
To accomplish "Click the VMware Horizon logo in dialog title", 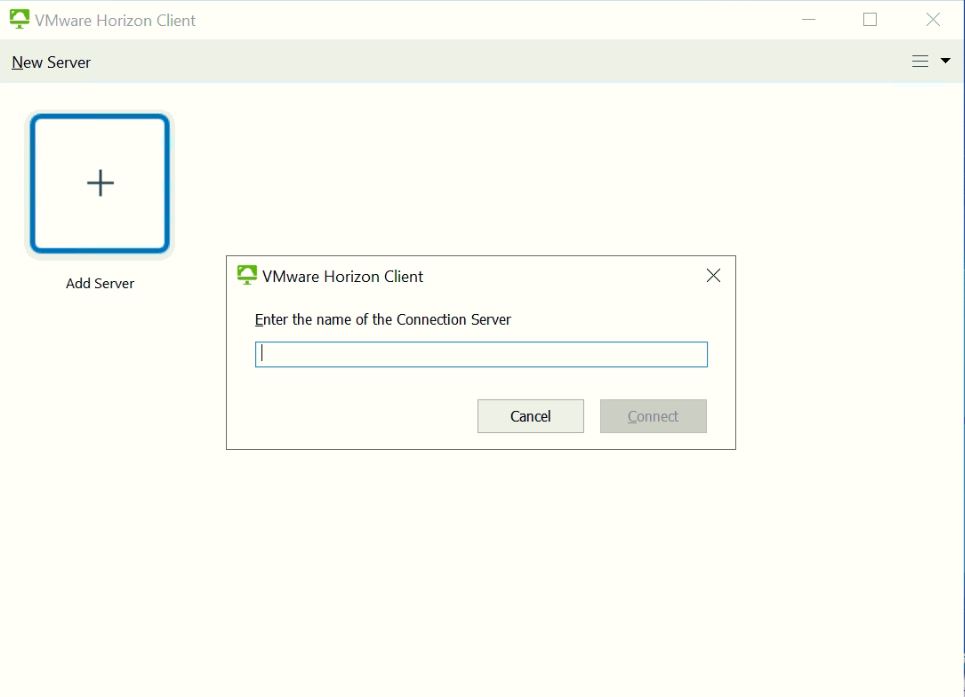I will click(x=247, y=275).
